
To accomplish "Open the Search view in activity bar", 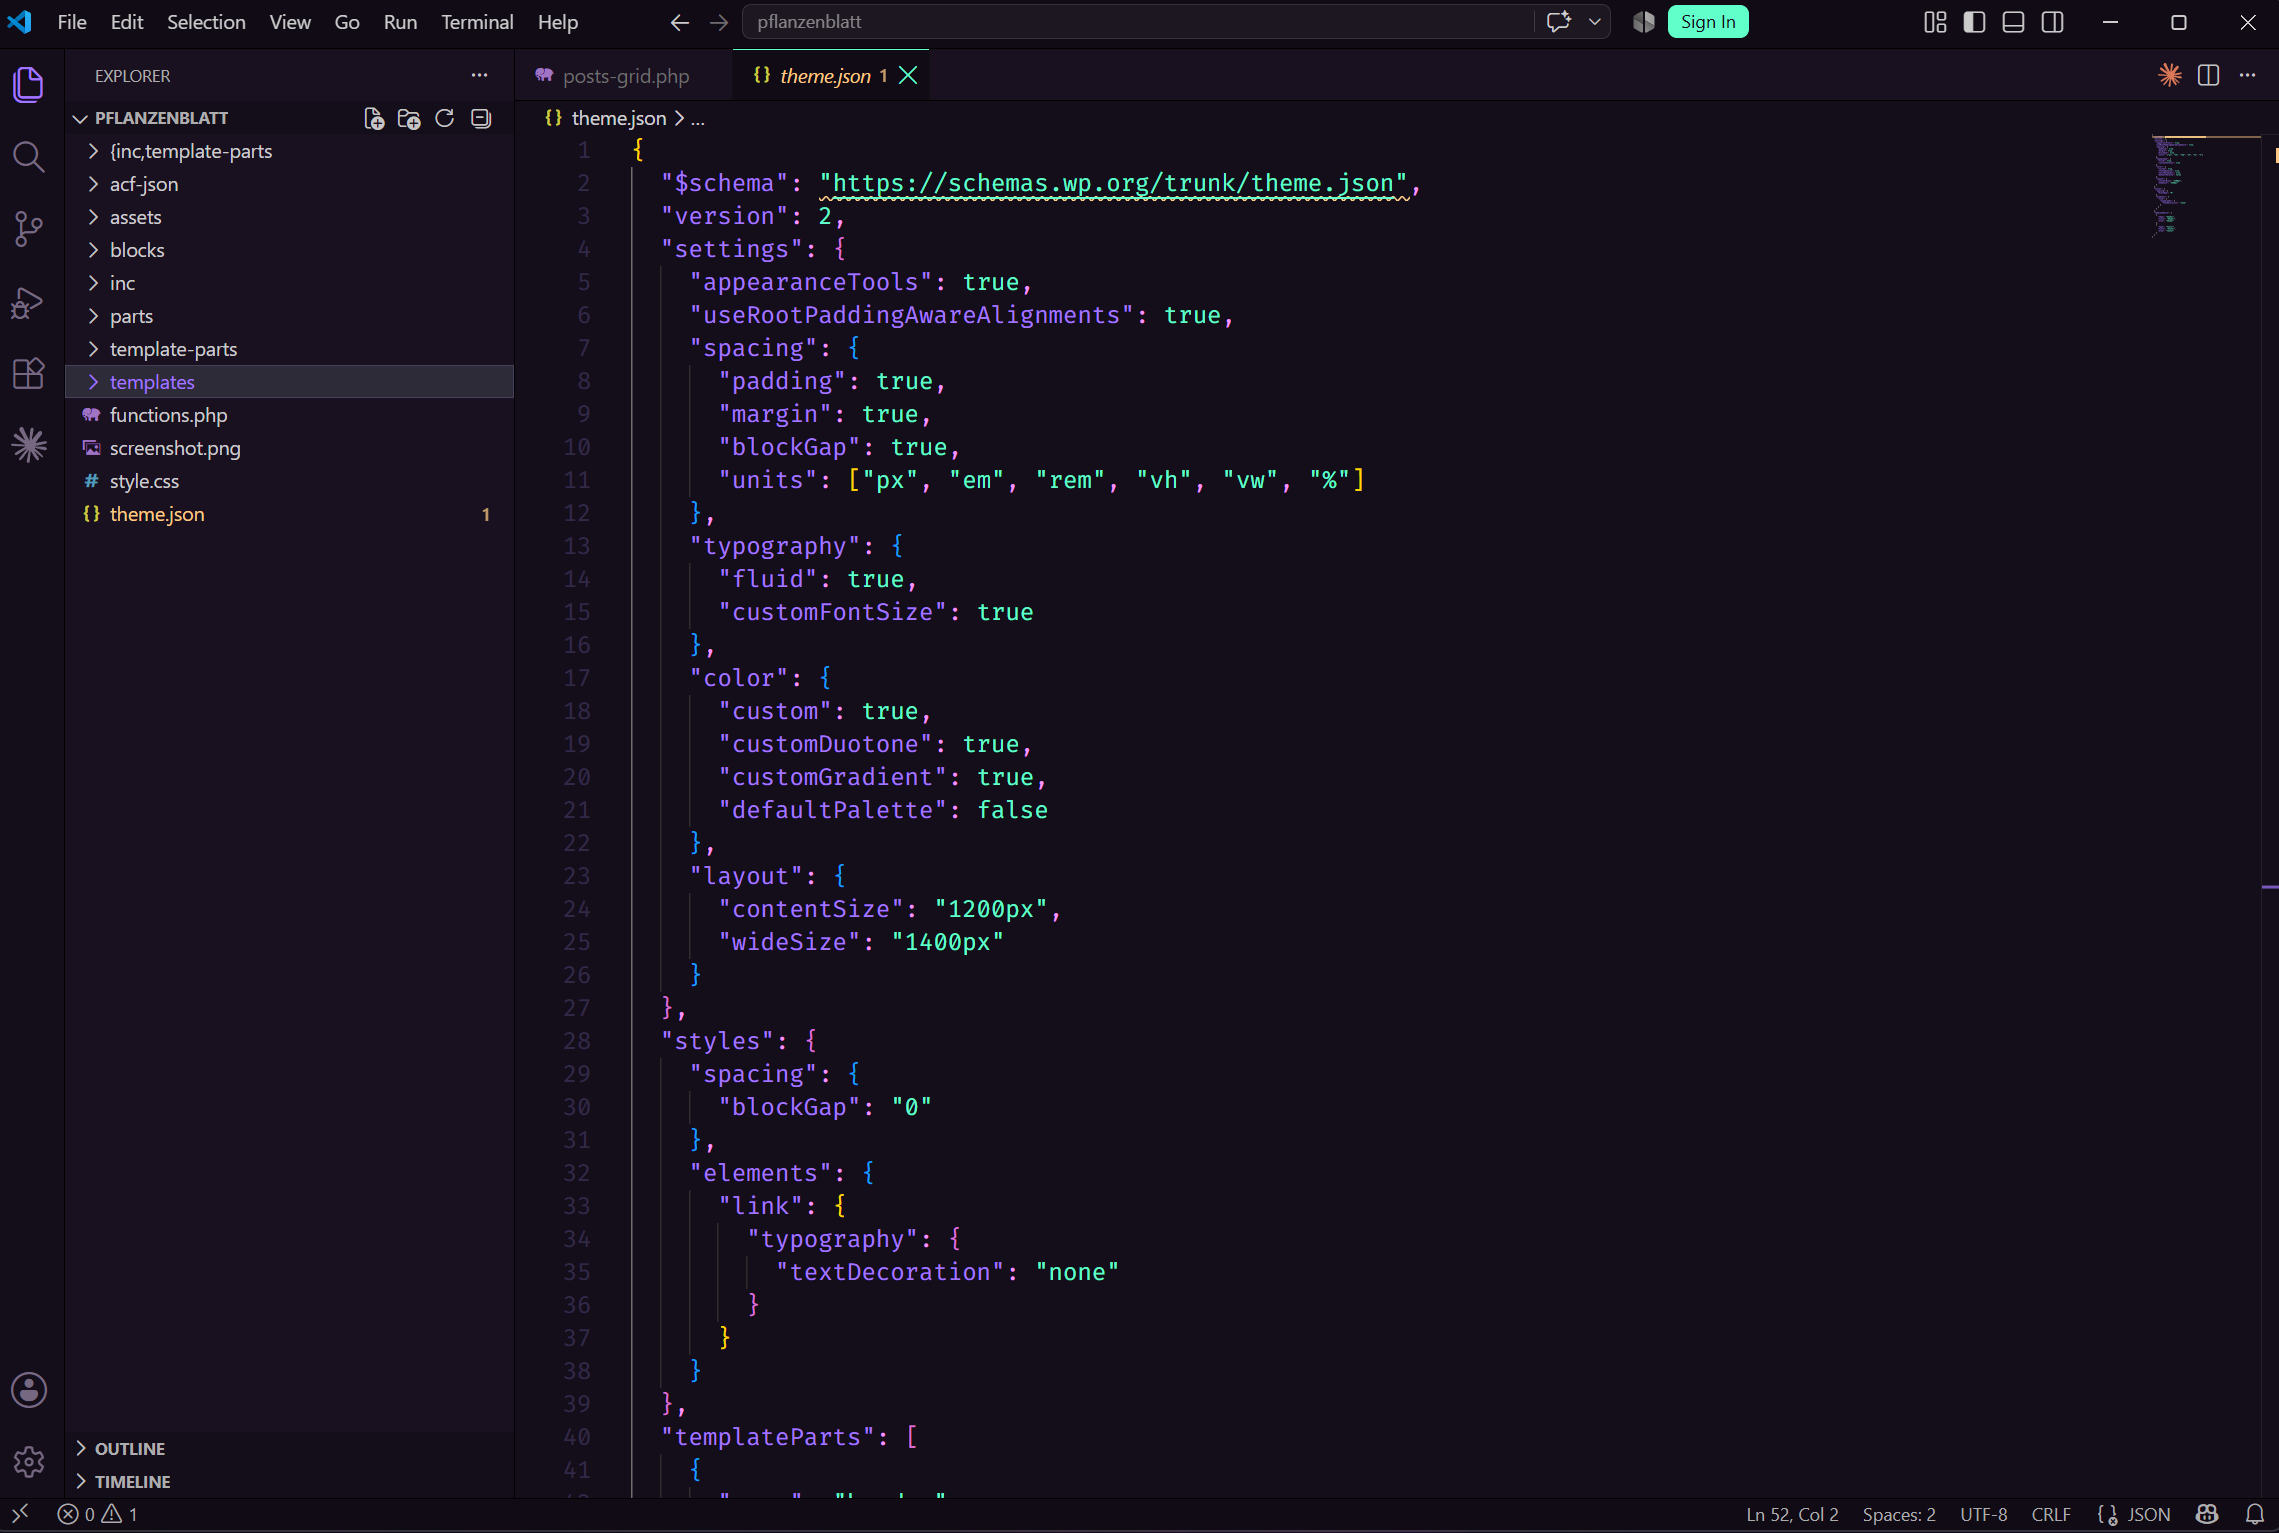I will (29, 156).
